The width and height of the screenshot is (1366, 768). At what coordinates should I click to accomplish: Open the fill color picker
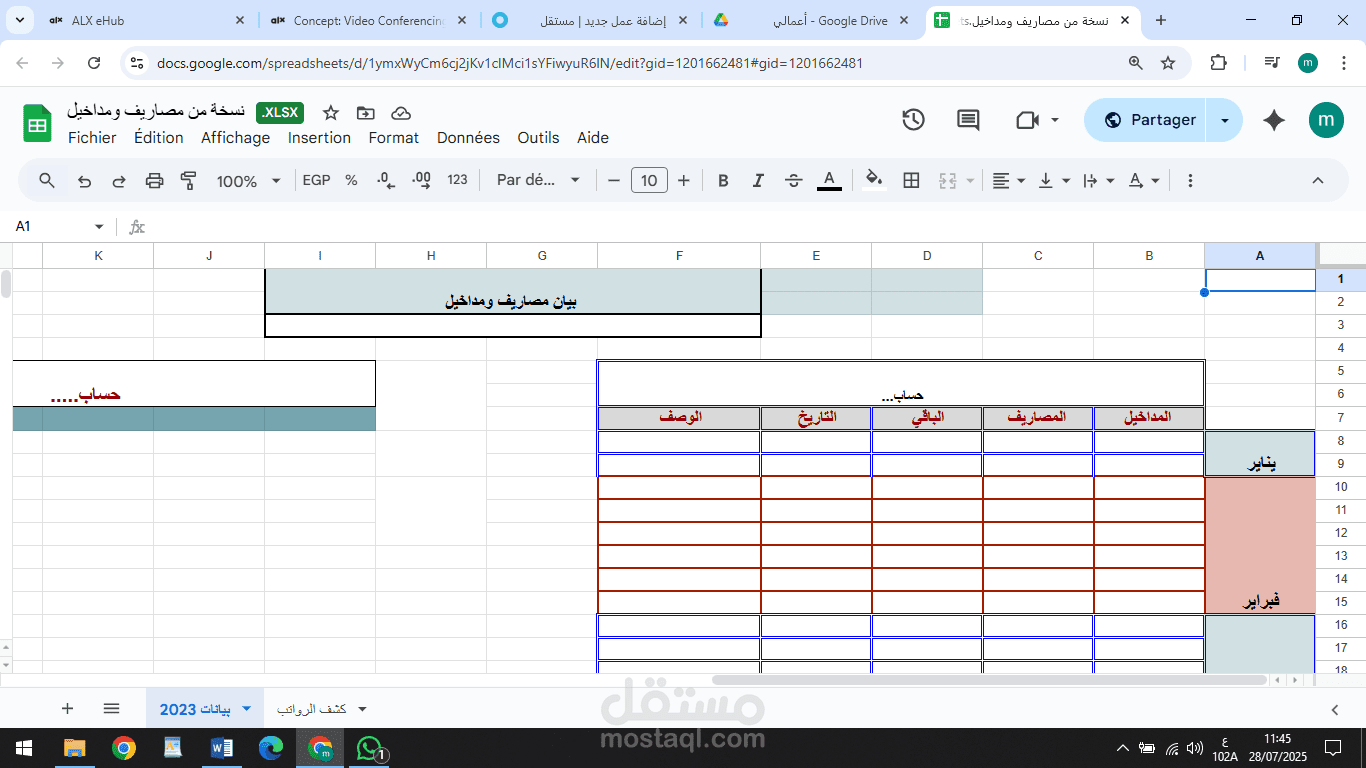point(874,181)
